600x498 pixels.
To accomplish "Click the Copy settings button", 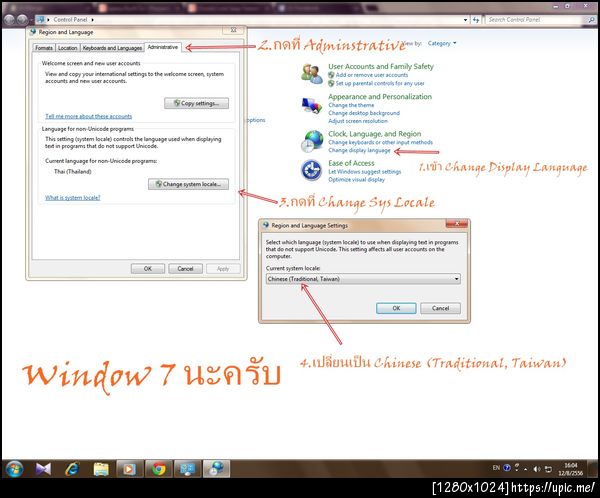I will 197,103.
